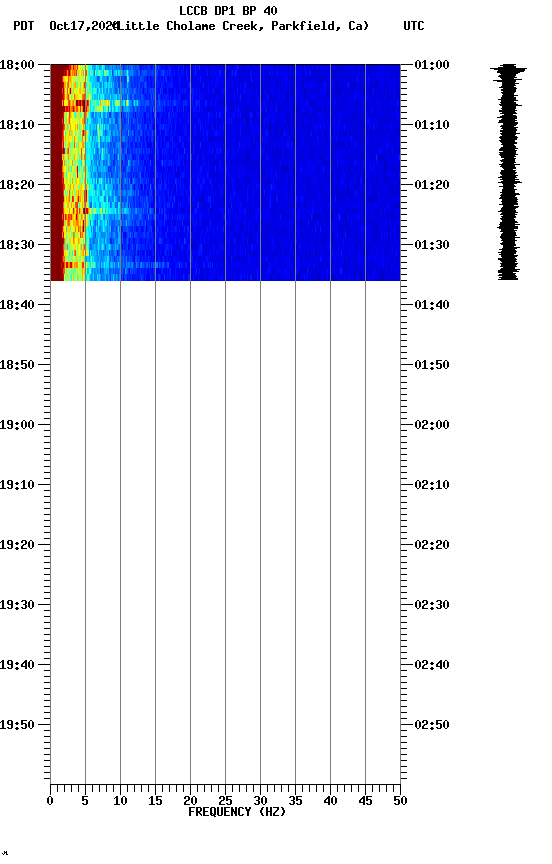This screenshot has height=864, width=552.
Task: Click the '19:30' PDT time label
Action: [x=17, y=605]
